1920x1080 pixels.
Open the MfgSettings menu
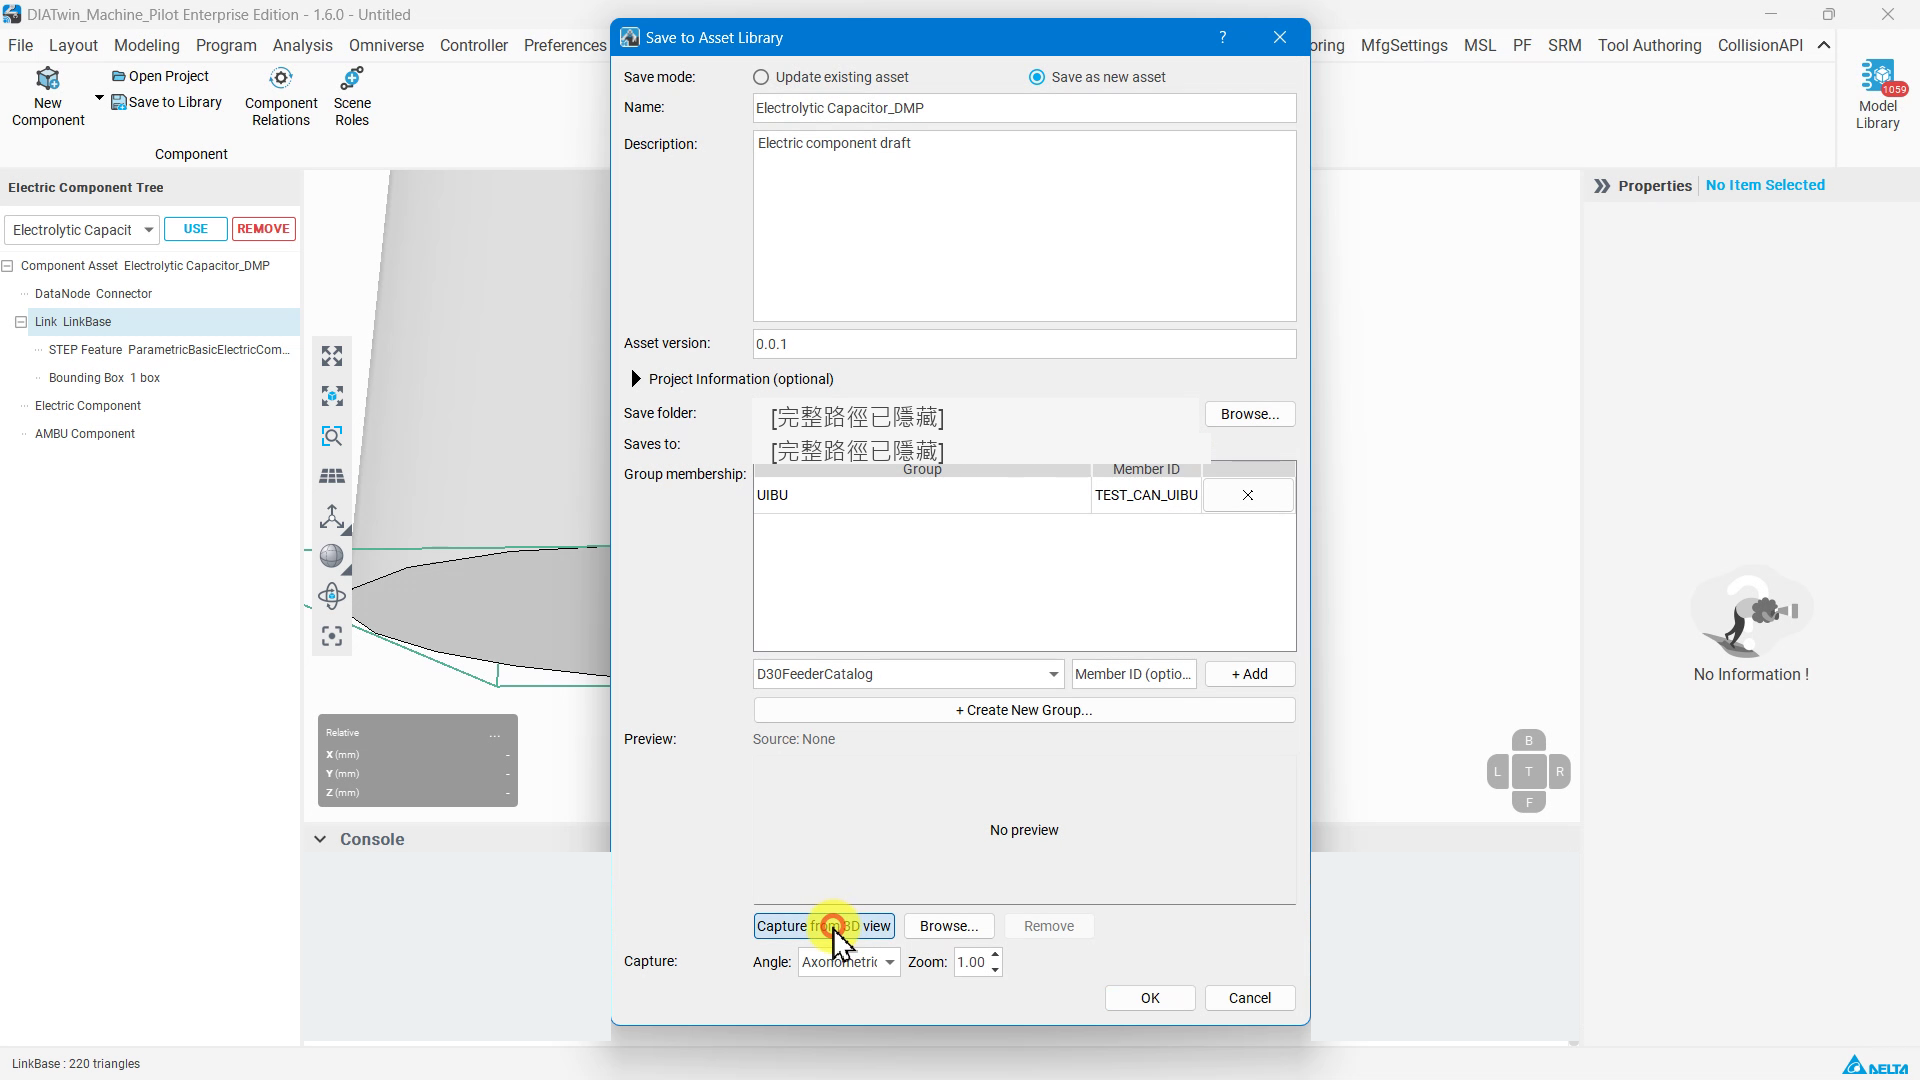(x=1404, y=45)
